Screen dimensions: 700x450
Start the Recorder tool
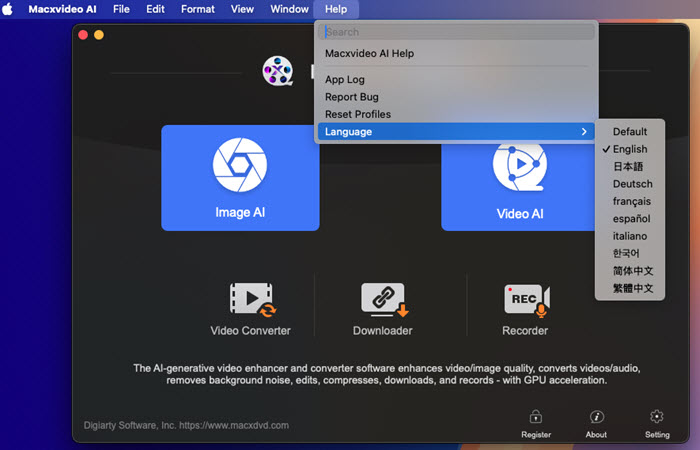tap(525, 309)
